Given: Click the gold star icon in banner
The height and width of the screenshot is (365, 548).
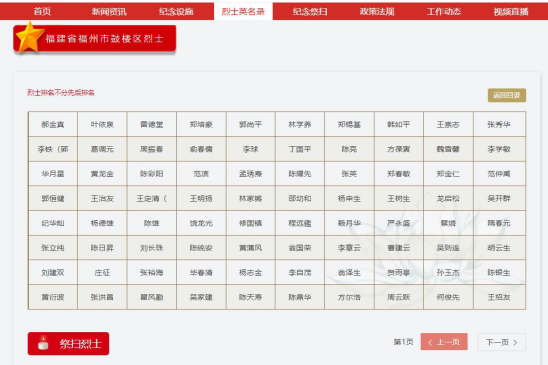Looking at the screenshot, I should click(x=29, y=37).
